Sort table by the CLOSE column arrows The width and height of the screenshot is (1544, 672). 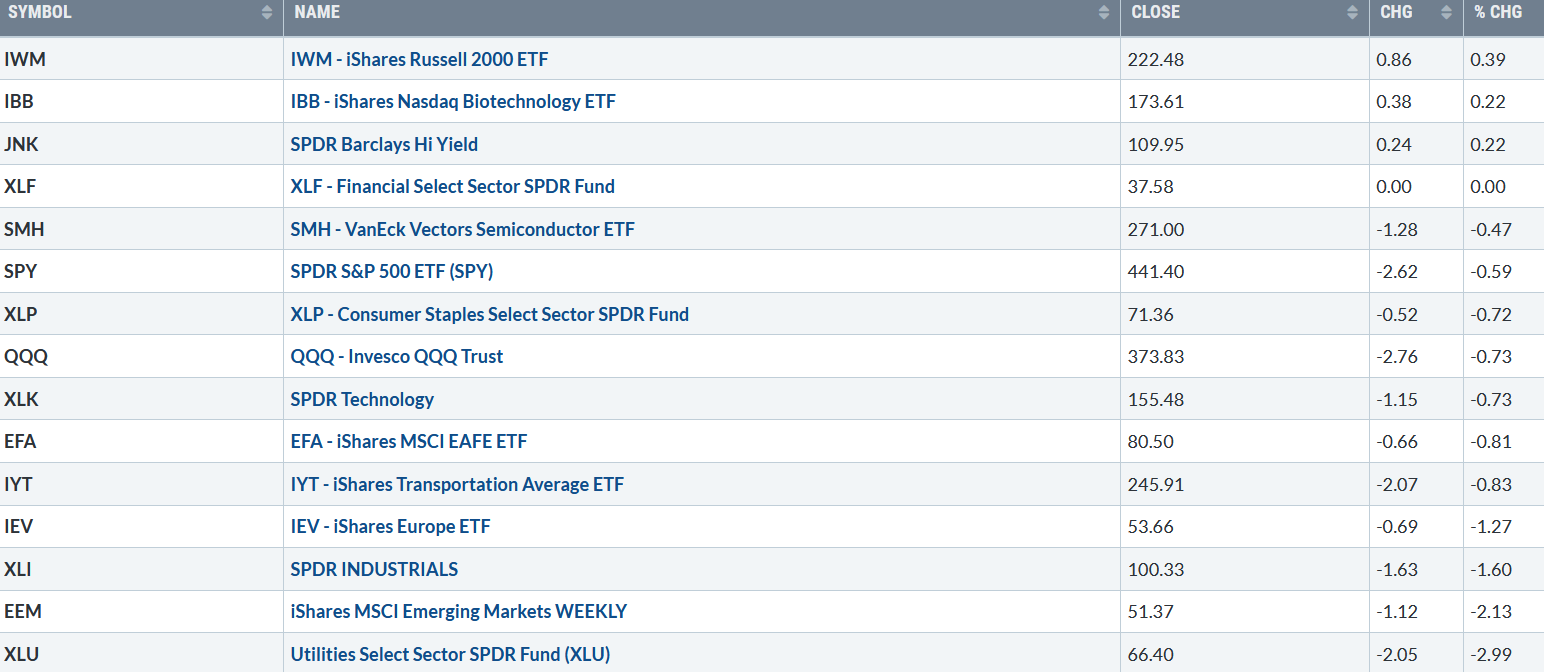[x=1352, y=13]
